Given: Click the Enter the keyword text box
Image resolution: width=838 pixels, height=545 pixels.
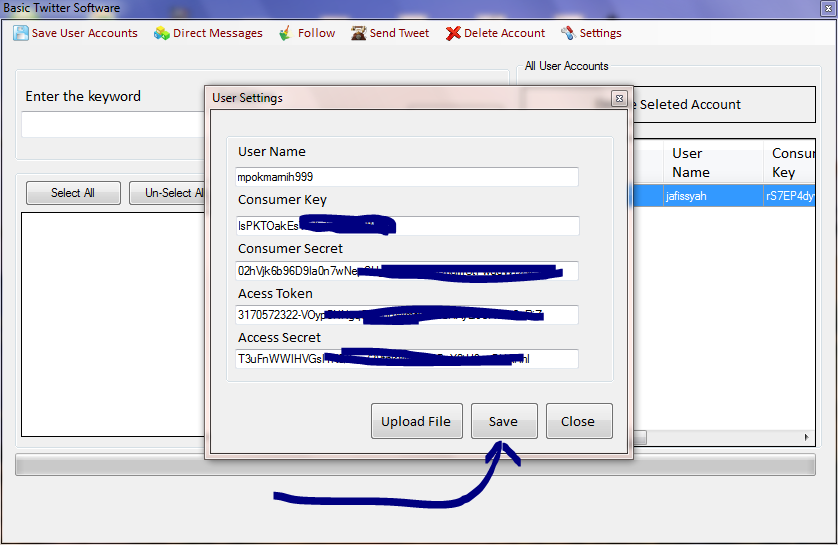Looking at the screenshot, I should click(x=113, y=124).
